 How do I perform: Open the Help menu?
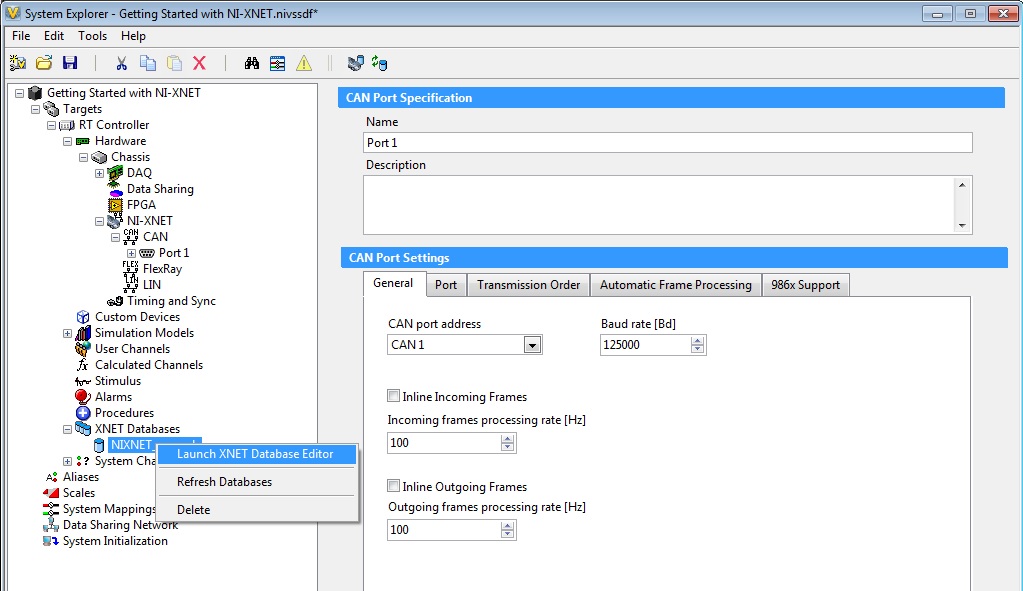133,36
